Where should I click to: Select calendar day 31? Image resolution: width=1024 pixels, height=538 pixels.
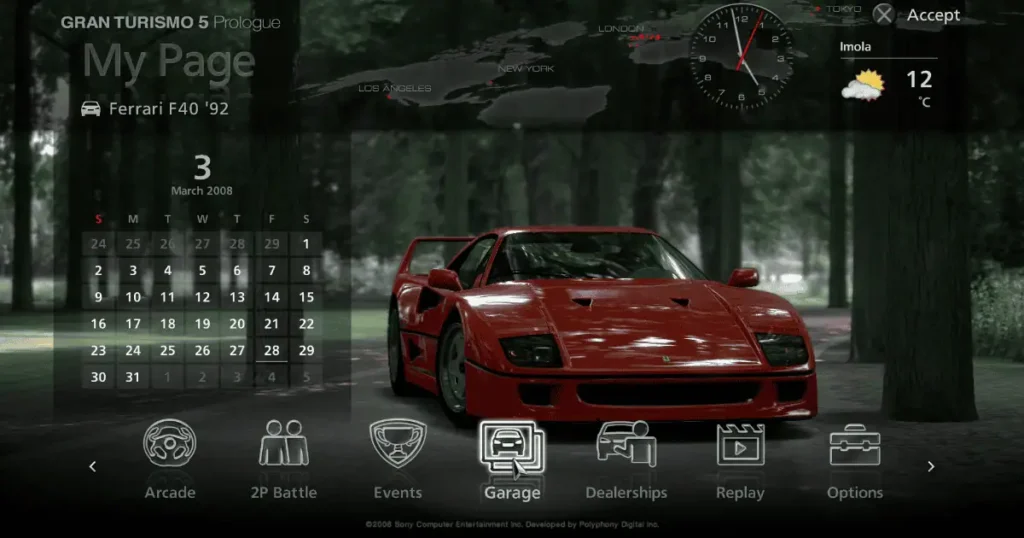pos(133,377)
